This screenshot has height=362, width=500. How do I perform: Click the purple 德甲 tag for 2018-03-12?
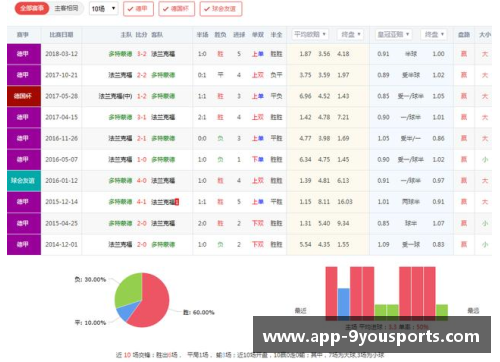point(24,54)
